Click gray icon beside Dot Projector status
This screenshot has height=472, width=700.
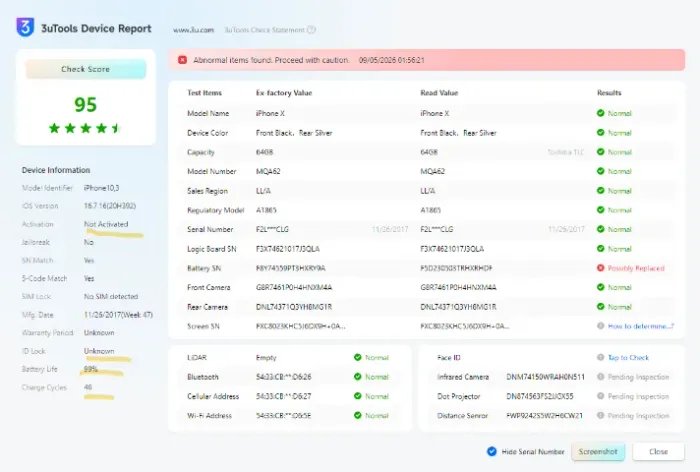click(600, 396)
